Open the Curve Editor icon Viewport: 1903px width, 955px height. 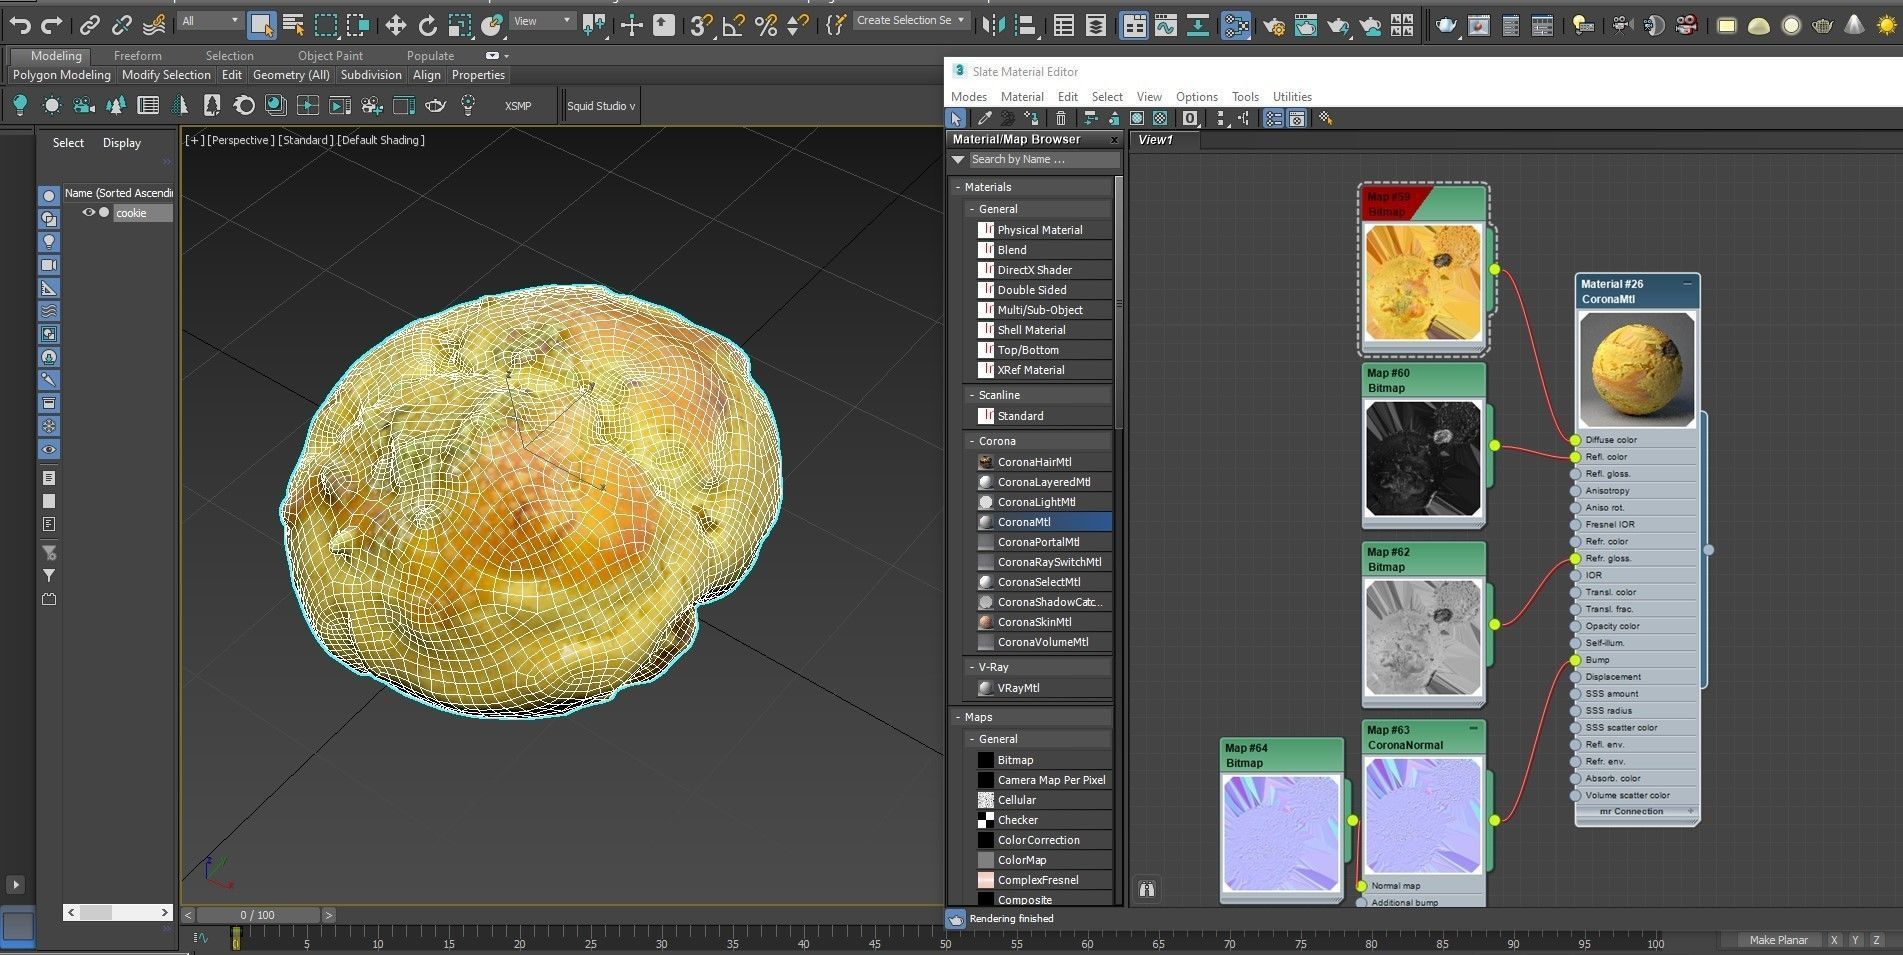click(1166, 25)
